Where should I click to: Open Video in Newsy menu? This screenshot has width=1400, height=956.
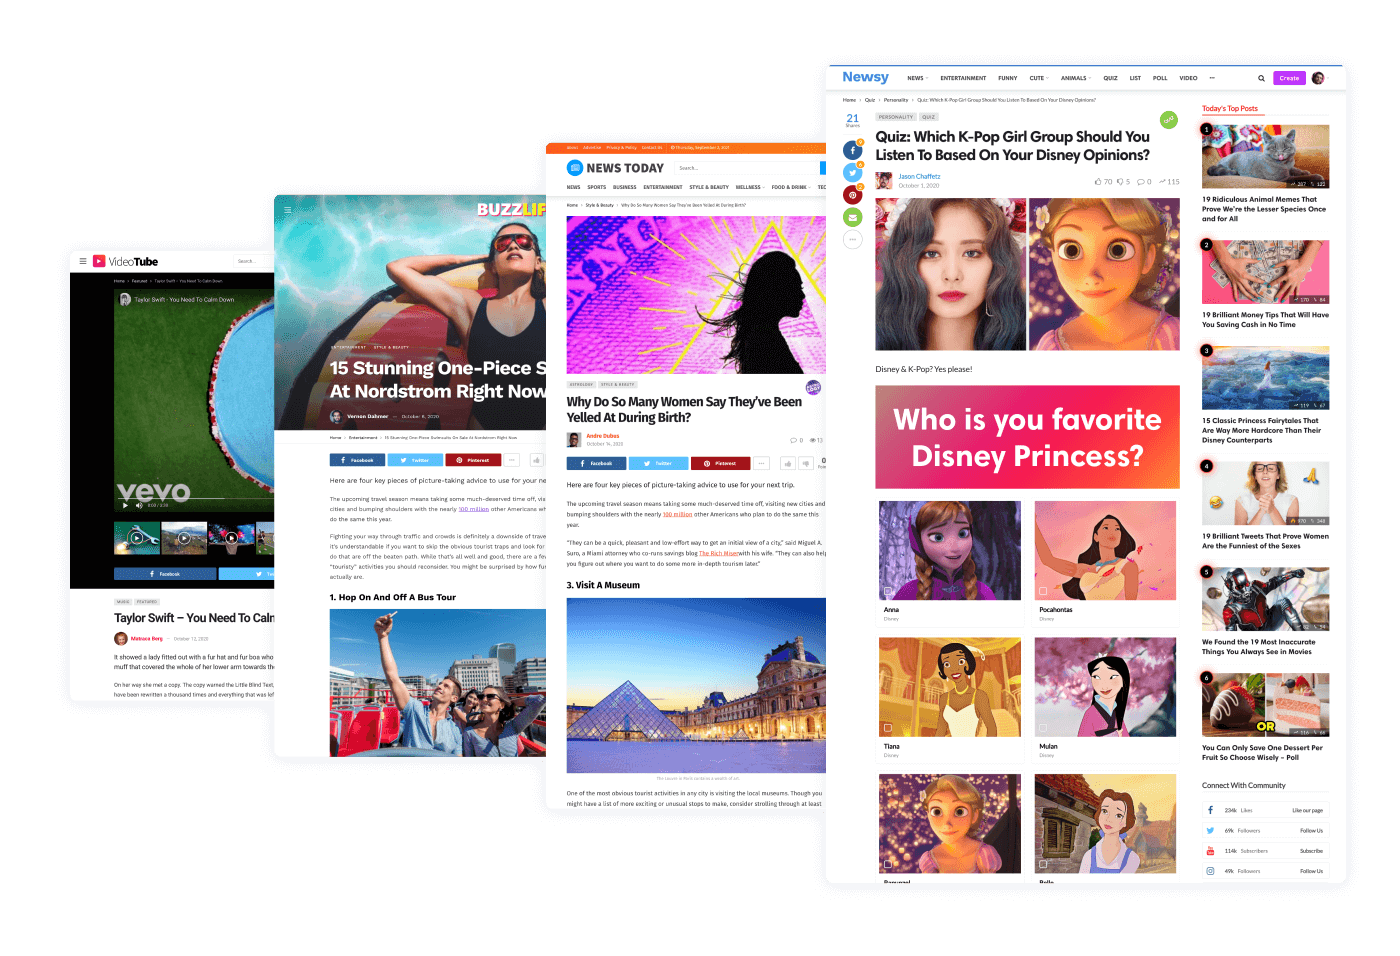[x=1188, y=78]
